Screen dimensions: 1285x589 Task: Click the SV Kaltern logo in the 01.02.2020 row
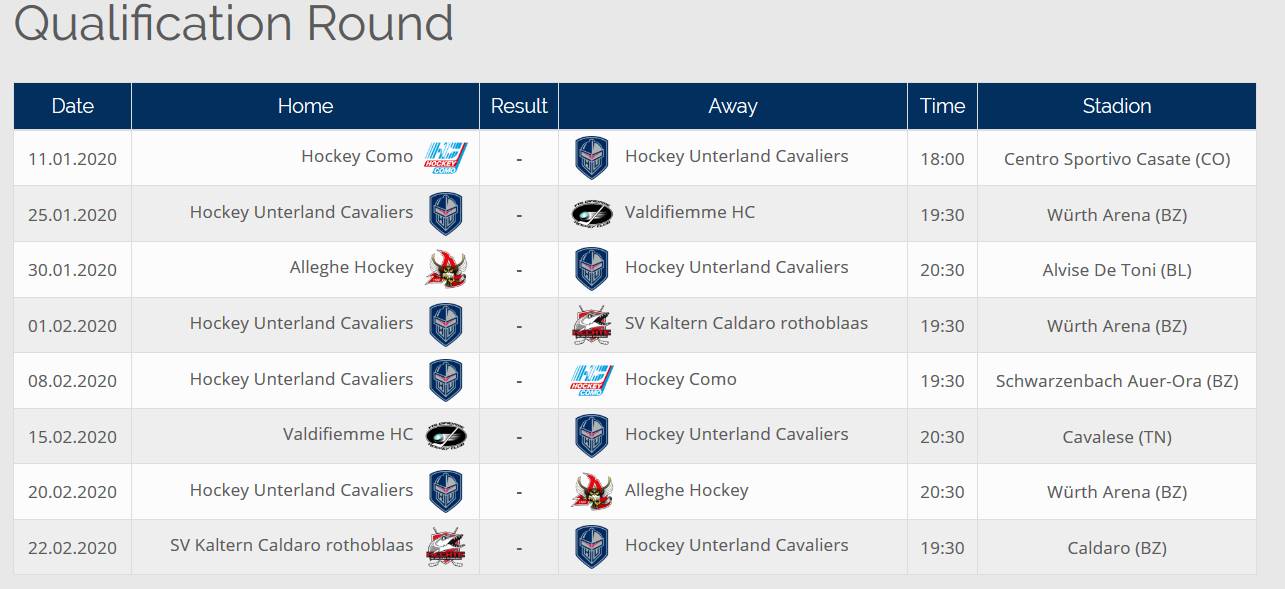point(592,325)
